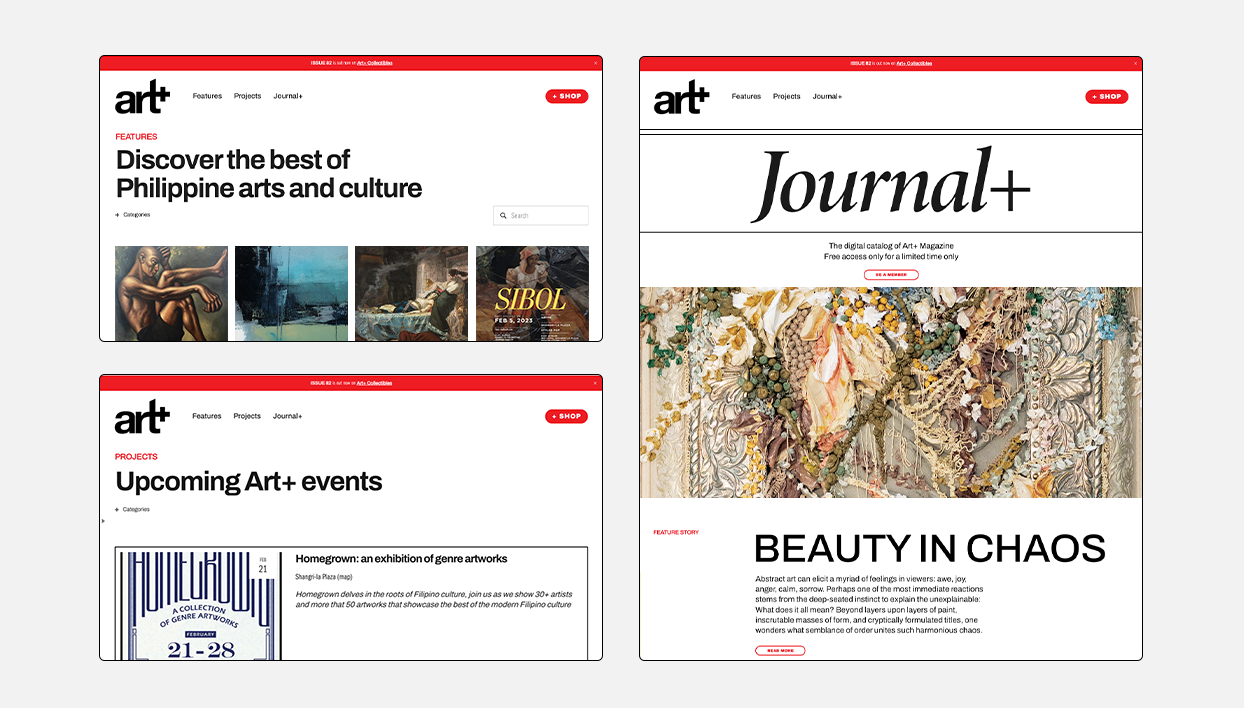Click the red PROJECTS section label
This screenshot has height=708, width=1244.
[136, 457]
